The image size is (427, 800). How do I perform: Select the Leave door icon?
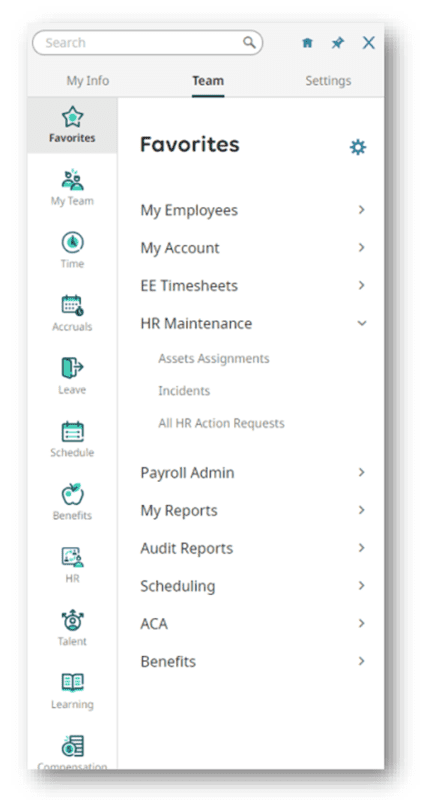pyautogui.click(x=72, y=368)
